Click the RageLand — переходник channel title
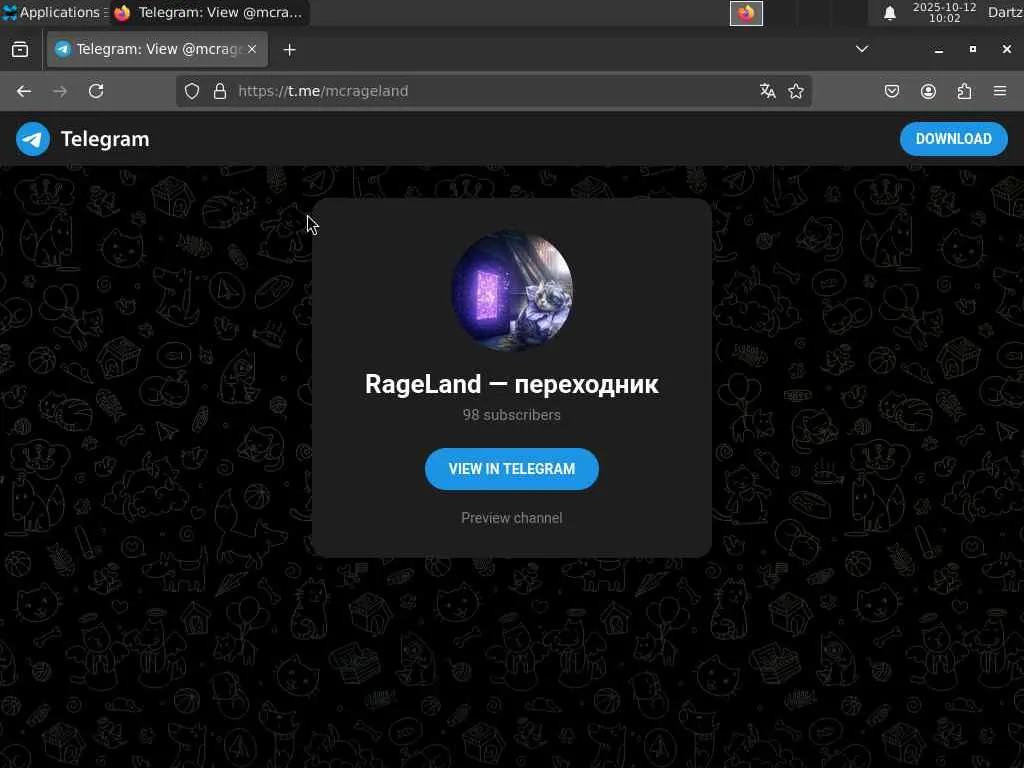This screenshot has width=1024, height=768. (511, 384)
